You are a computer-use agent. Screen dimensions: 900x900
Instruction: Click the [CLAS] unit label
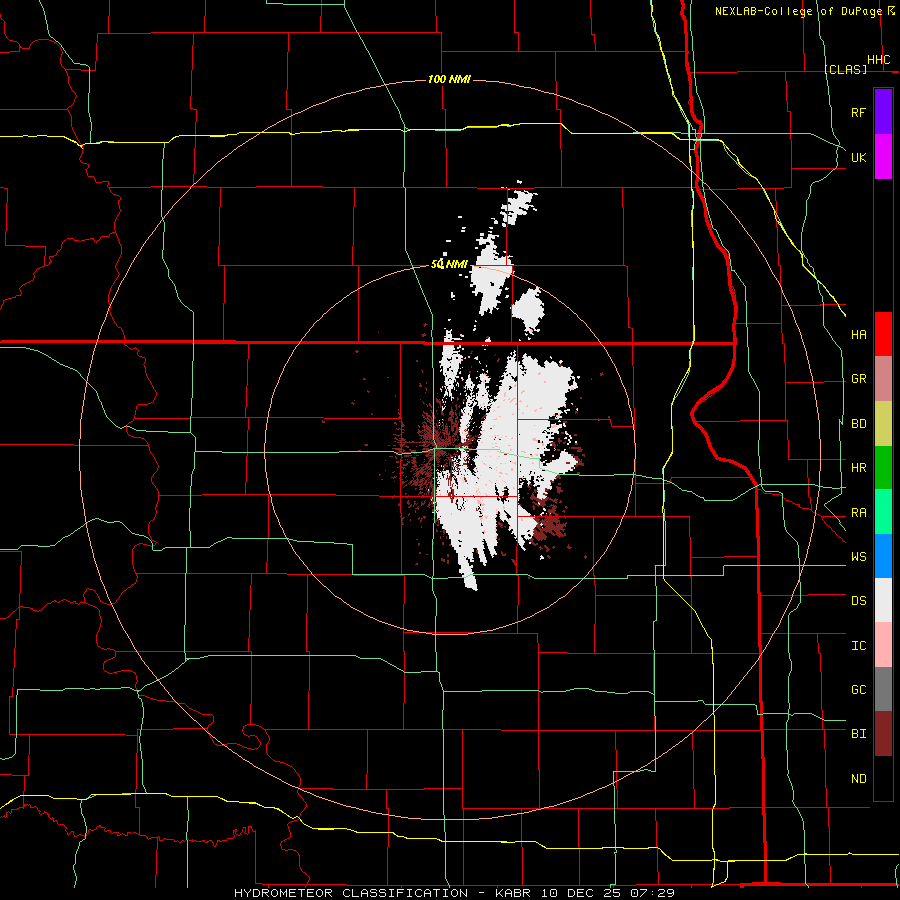845,69
